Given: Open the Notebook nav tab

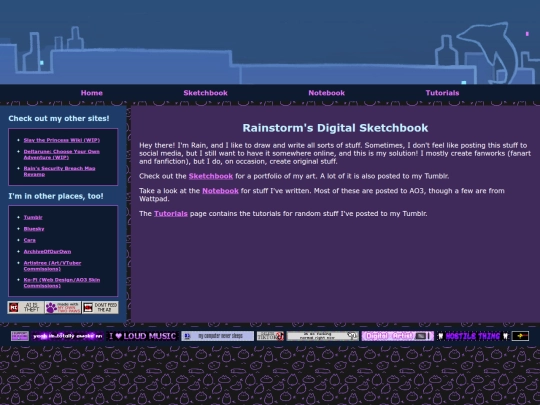Looking at the screenshot, I should pyautogui.click(x=326, y=93).
